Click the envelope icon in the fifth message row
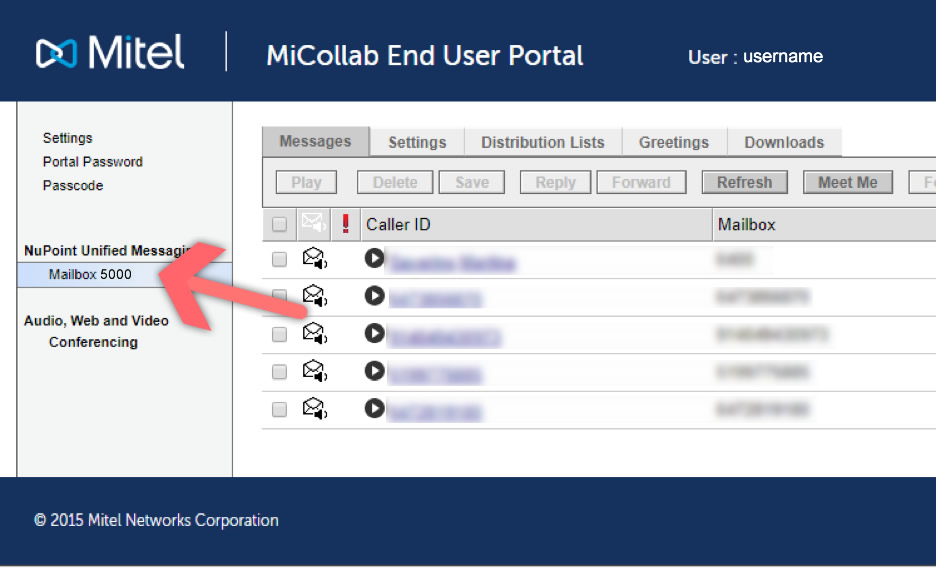This screenshot has height=586, width=936. pos(315,409)
